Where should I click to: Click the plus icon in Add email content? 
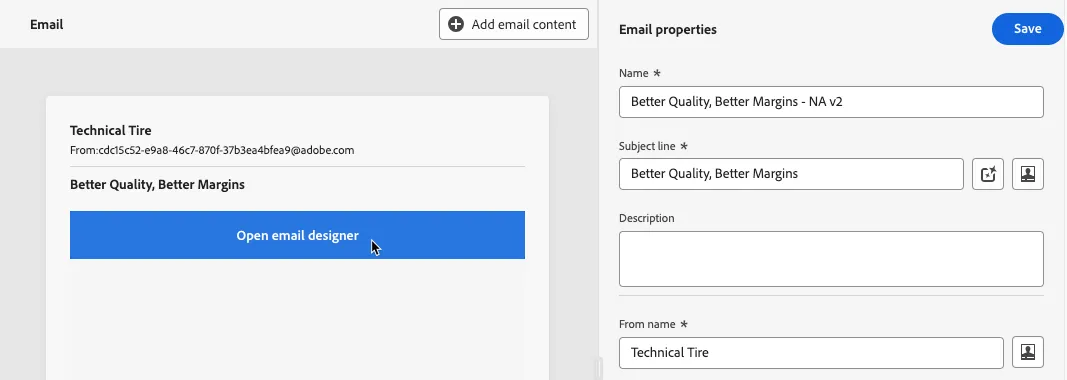[x=456, y=25]
